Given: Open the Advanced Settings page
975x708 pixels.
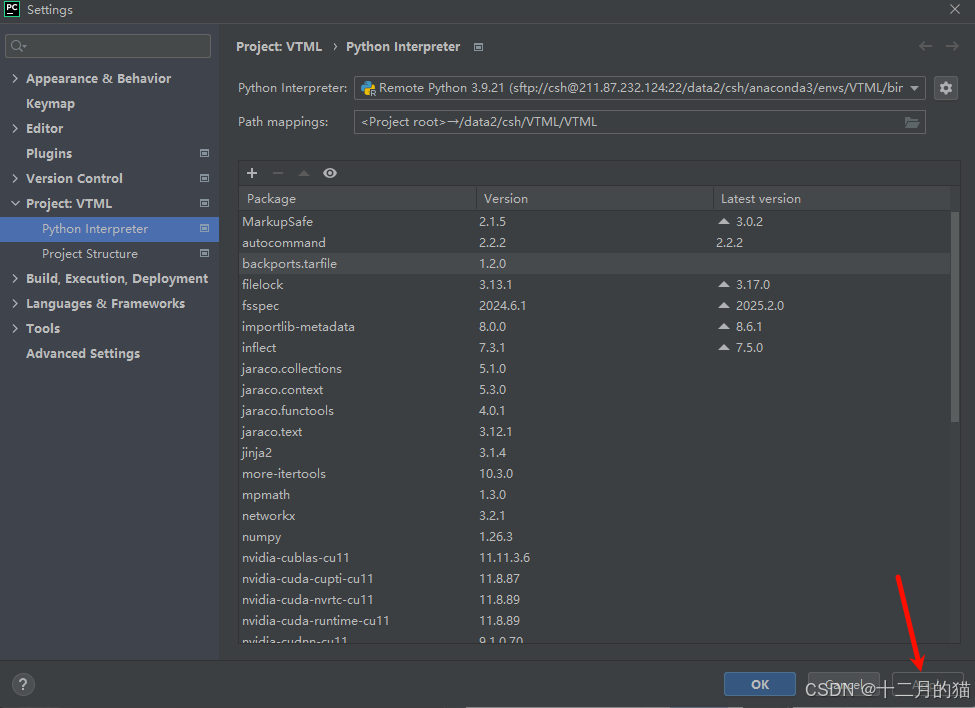Looking at the screenshot, I should click(83, 354).
